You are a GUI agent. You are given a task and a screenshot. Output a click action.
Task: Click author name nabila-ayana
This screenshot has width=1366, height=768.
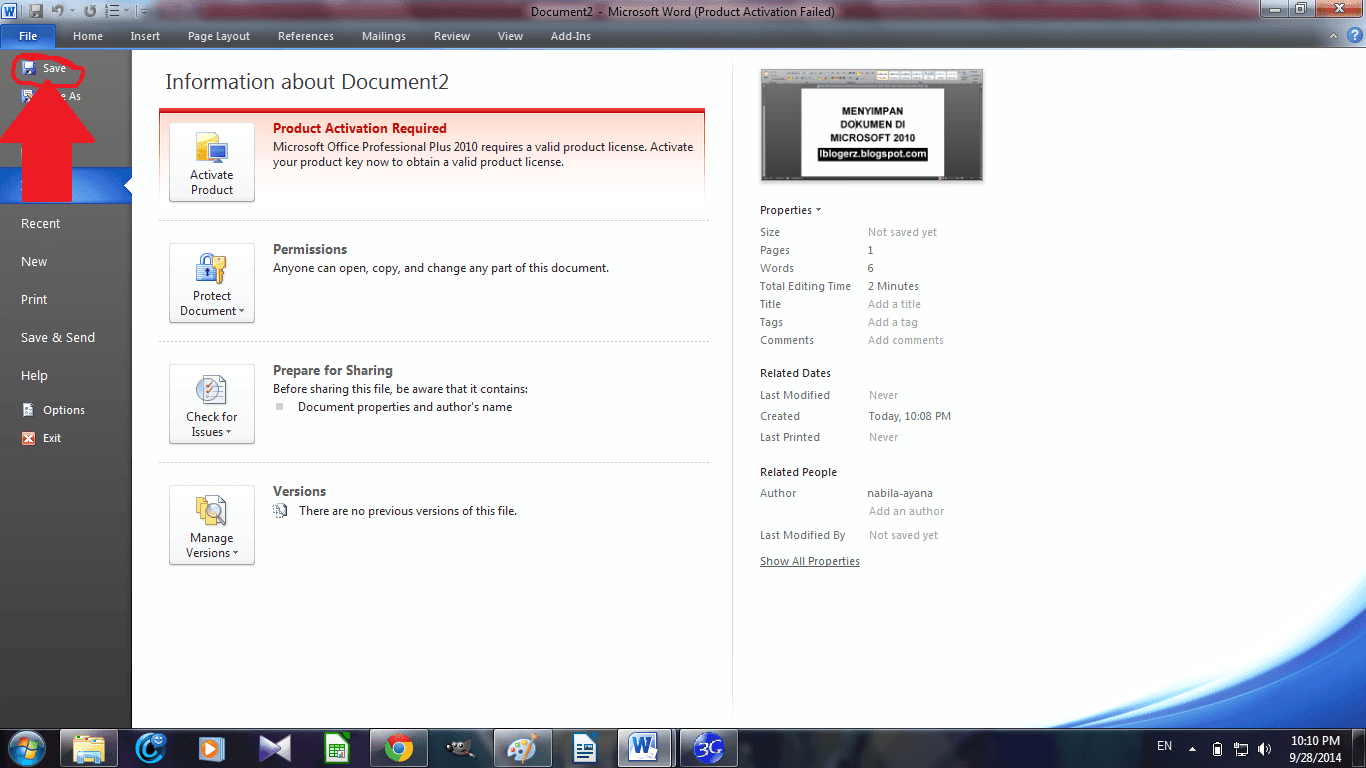900,493
